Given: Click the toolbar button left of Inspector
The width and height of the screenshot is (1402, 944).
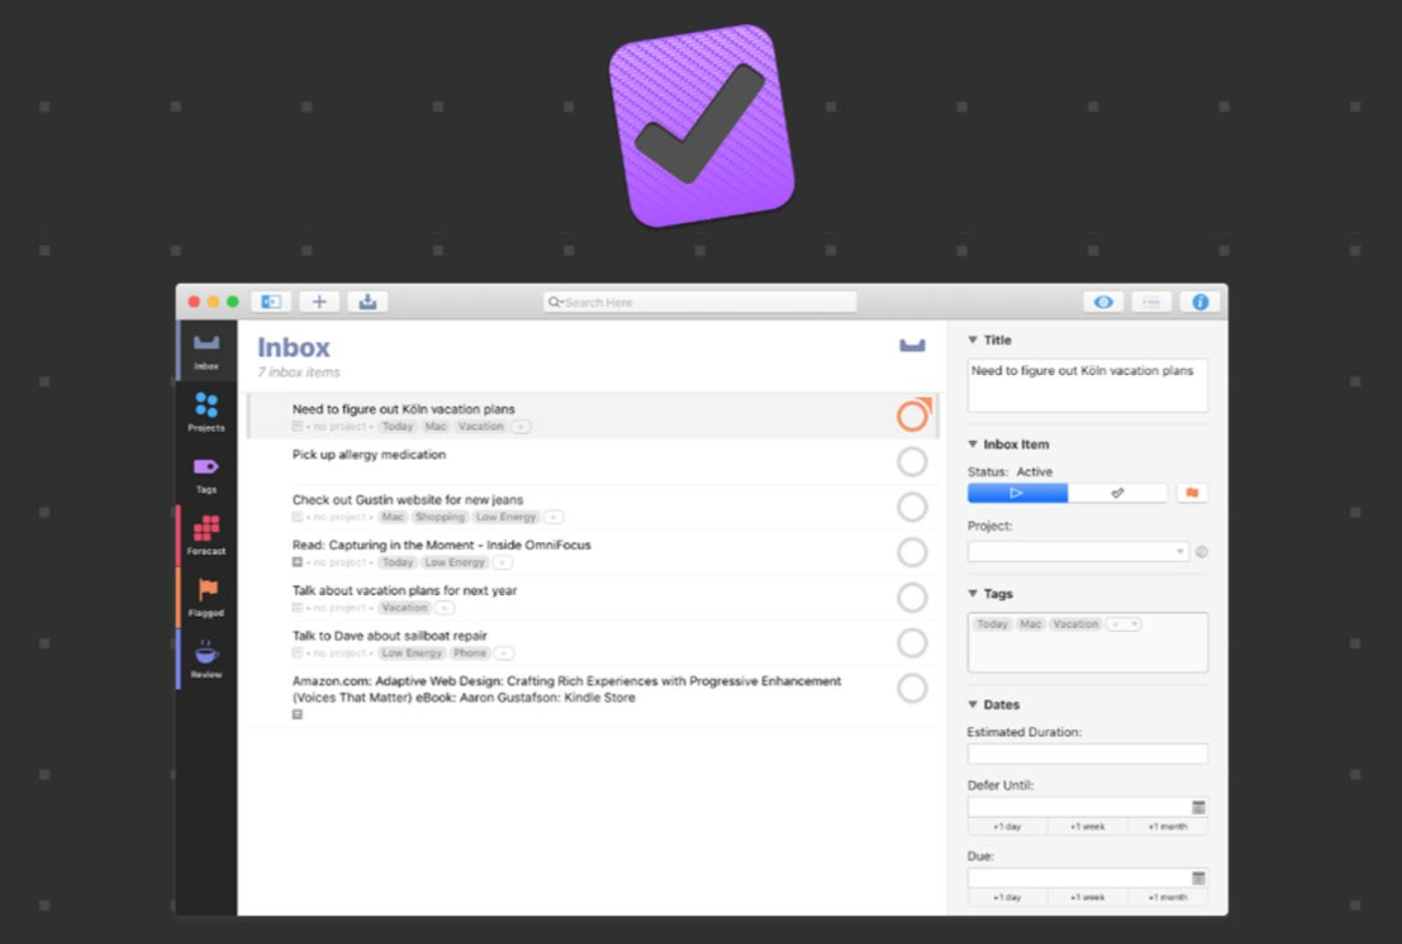Looking at the screenshot, I should (x=1151, y=301).
